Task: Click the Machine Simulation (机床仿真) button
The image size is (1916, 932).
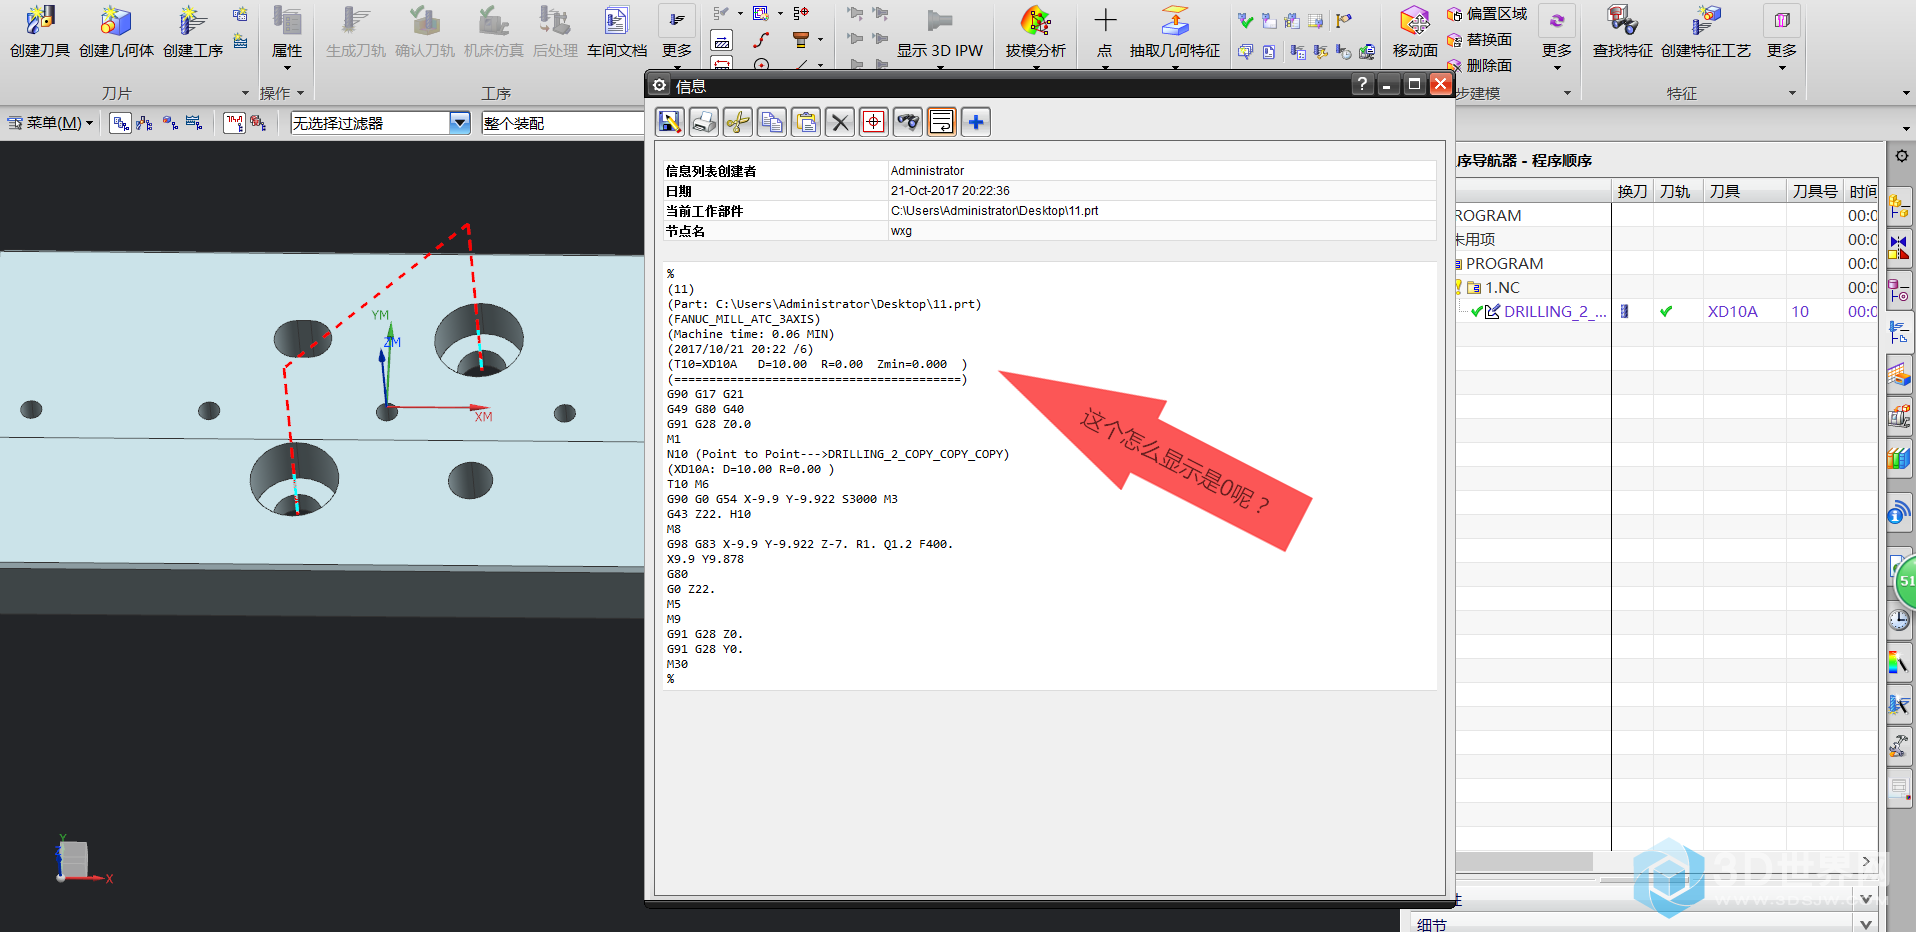Action: pyautogui.click(x=494, y=33)
